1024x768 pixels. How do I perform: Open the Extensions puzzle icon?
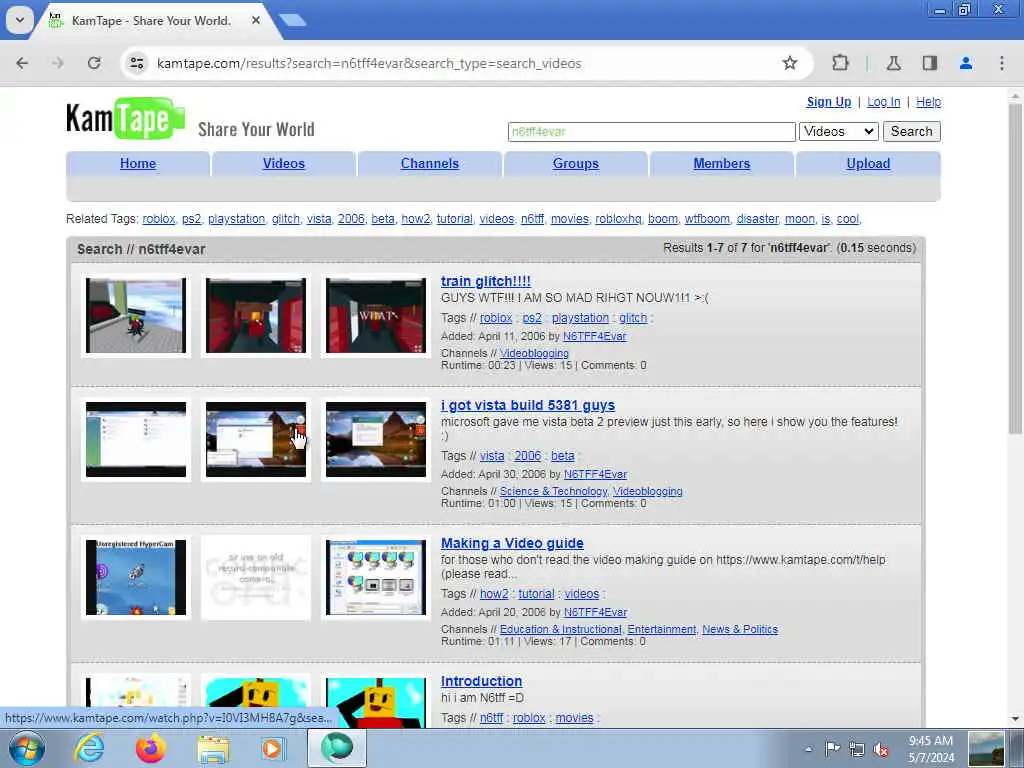[840, 63]
